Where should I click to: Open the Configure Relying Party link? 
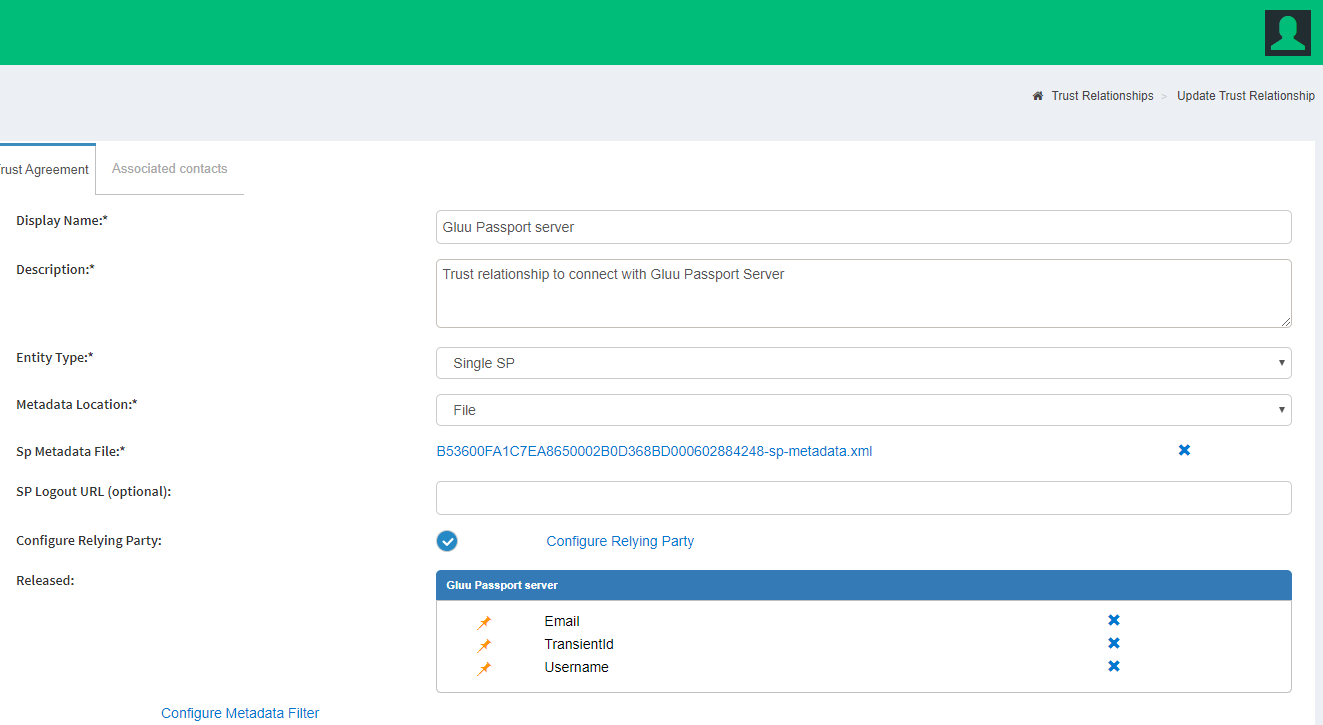tap(620, 541)
